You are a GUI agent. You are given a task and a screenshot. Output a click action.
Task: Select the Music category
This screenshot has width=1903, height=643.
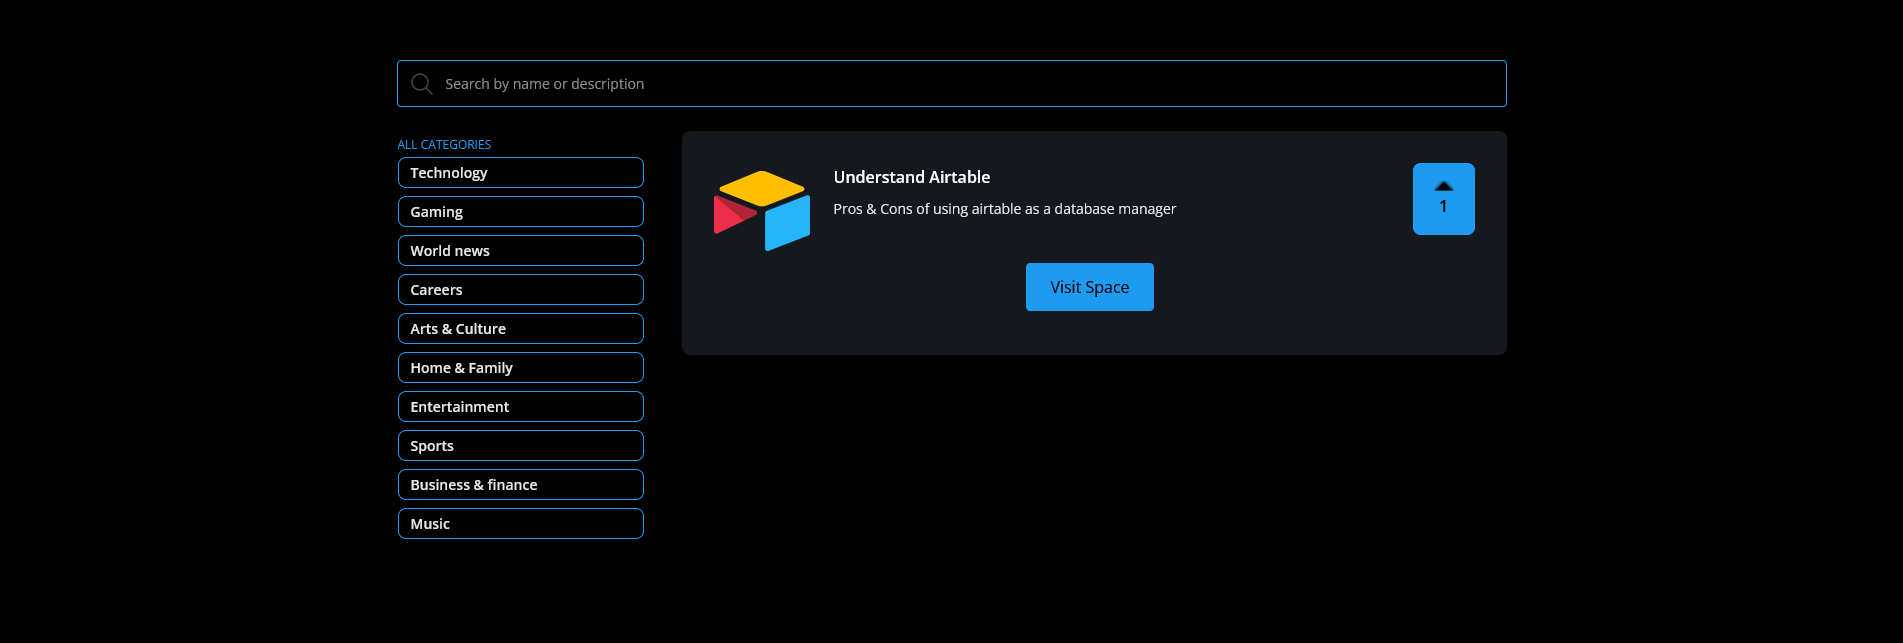pyautogui.click(x=521, y=524)
